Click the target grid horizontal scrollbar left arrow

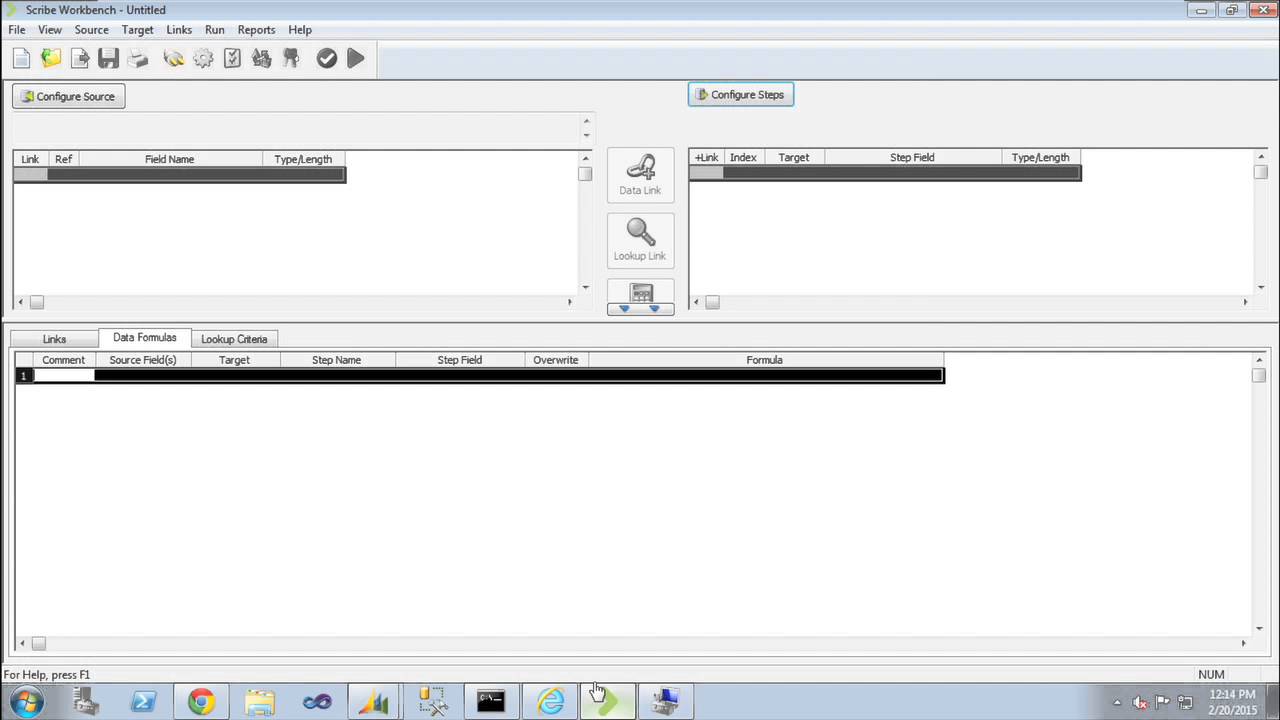[696, 302]
